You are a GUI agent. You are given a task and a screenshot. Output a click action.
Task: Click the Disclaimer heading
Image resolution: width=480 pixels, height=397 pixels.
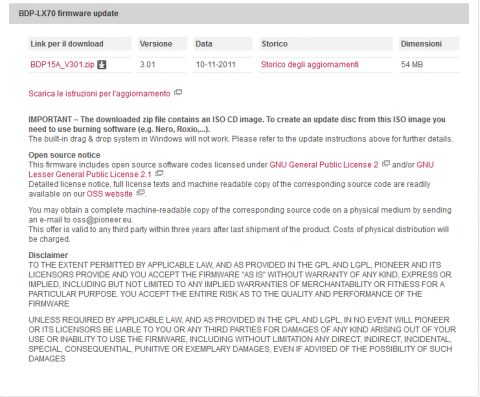click(x=48, y=255)
